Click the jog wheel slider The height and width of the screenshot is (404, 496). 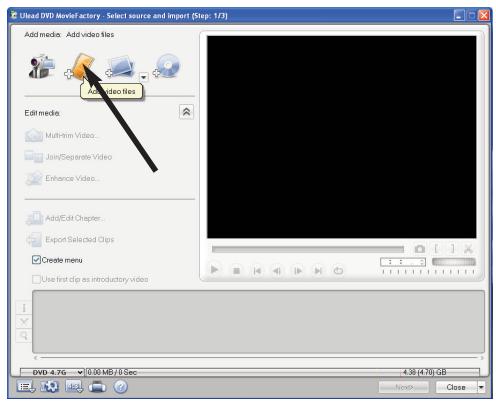coord(454,262)
